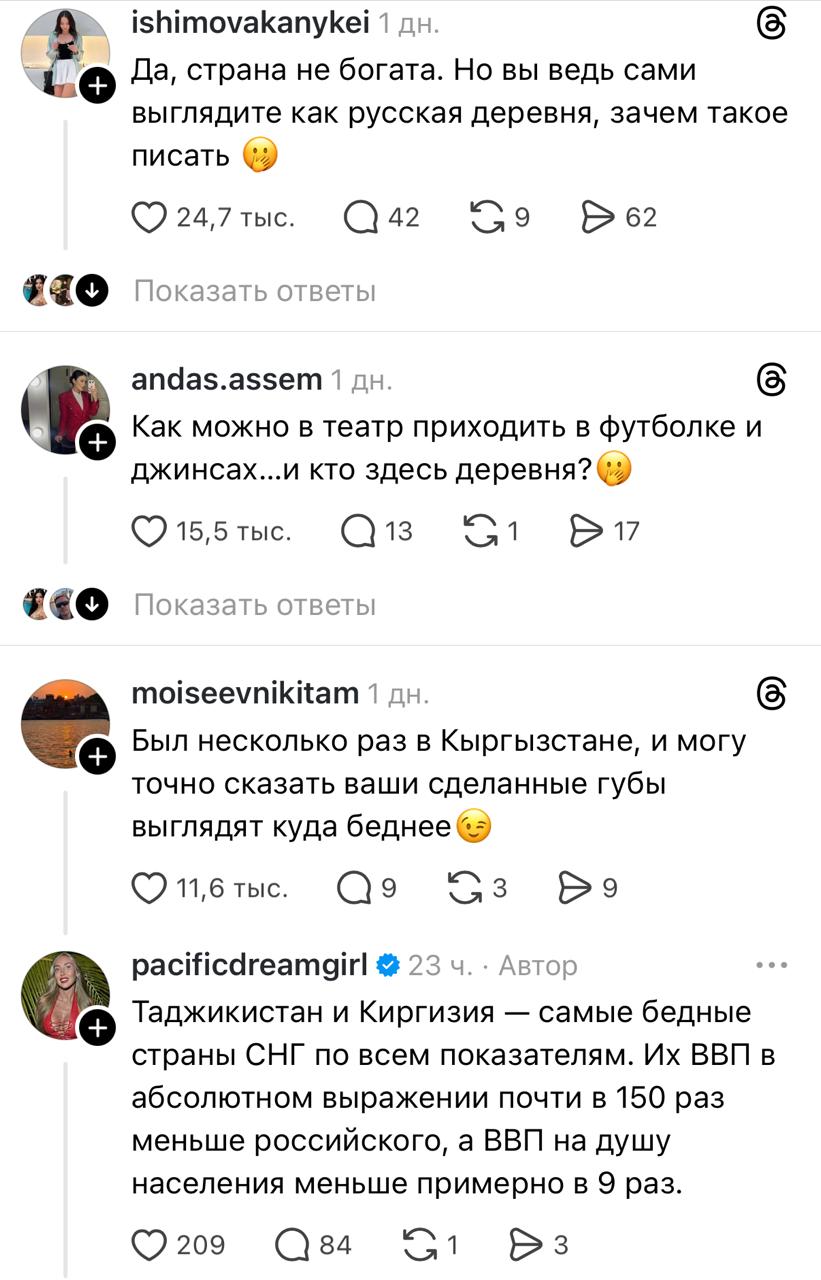This screenshot has width=821, height=1280.
Task: Repost the ishimovakanykei comment
Action: (487, 217)
